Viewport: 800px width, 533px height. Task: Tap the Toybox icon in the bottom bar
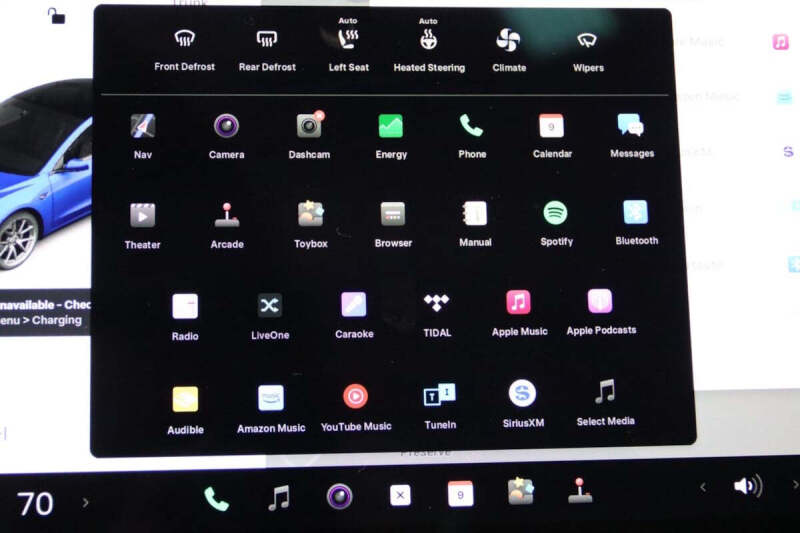[520, 491]
